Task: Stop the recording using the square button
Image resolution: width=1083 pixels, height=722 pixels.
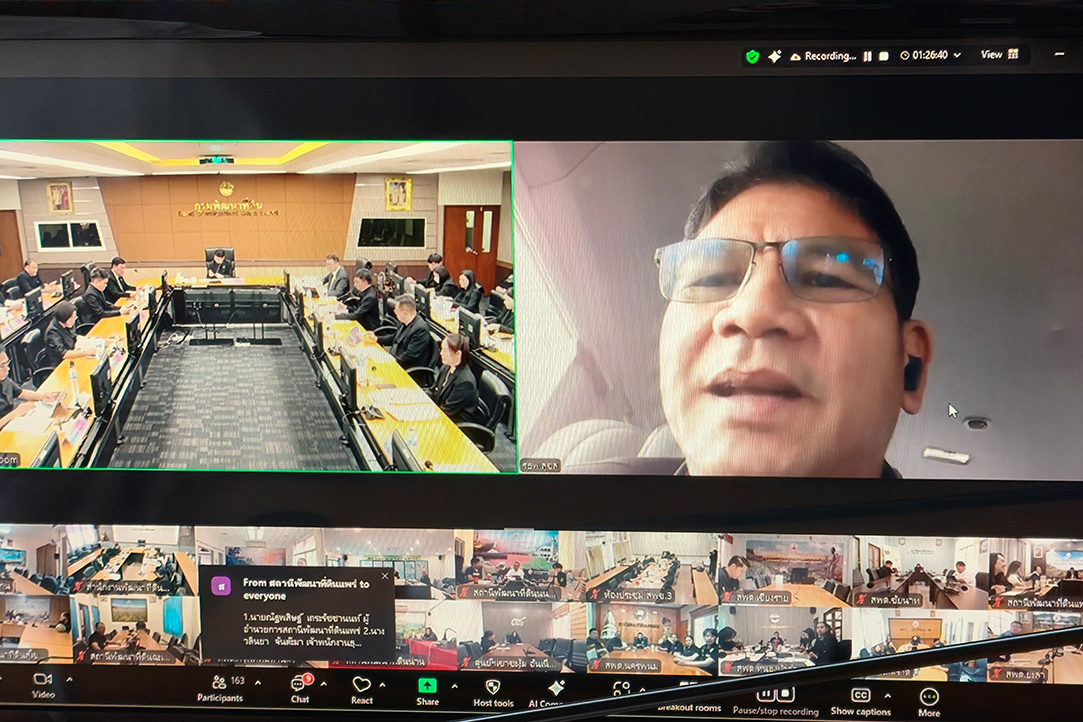Action: (x=883, y=56)
